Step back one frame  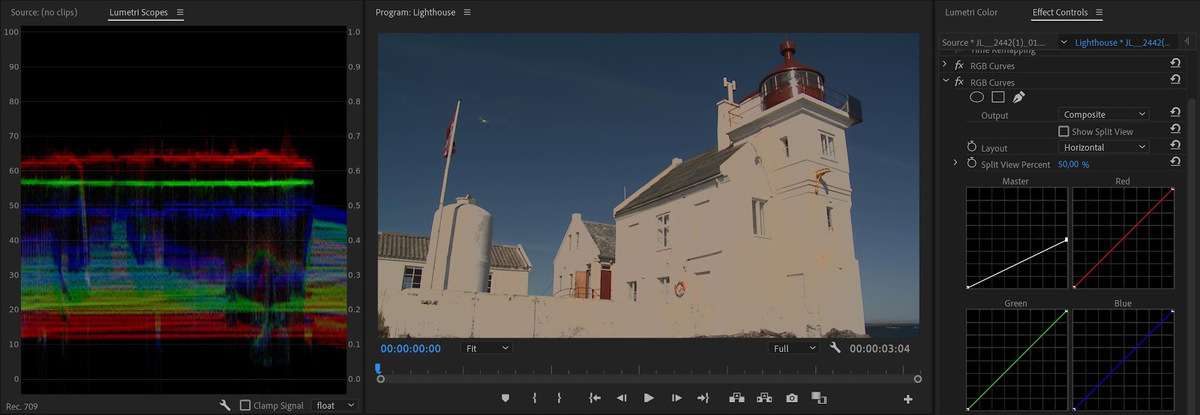[x=621, y=398]
